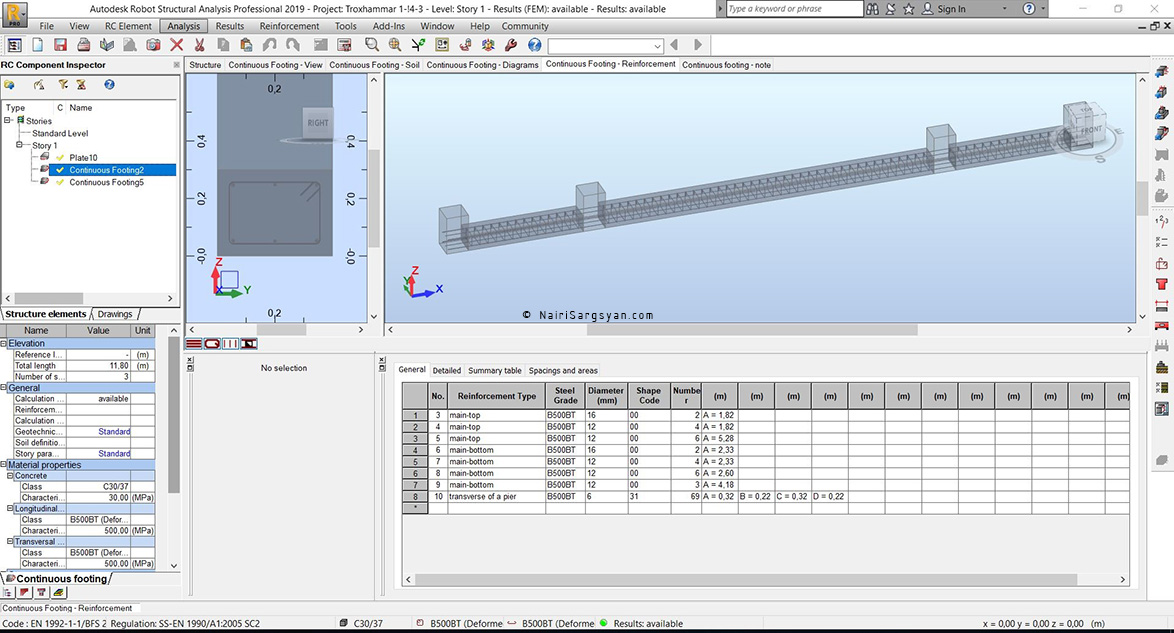Open the Summary table tab

click(495, 370)
